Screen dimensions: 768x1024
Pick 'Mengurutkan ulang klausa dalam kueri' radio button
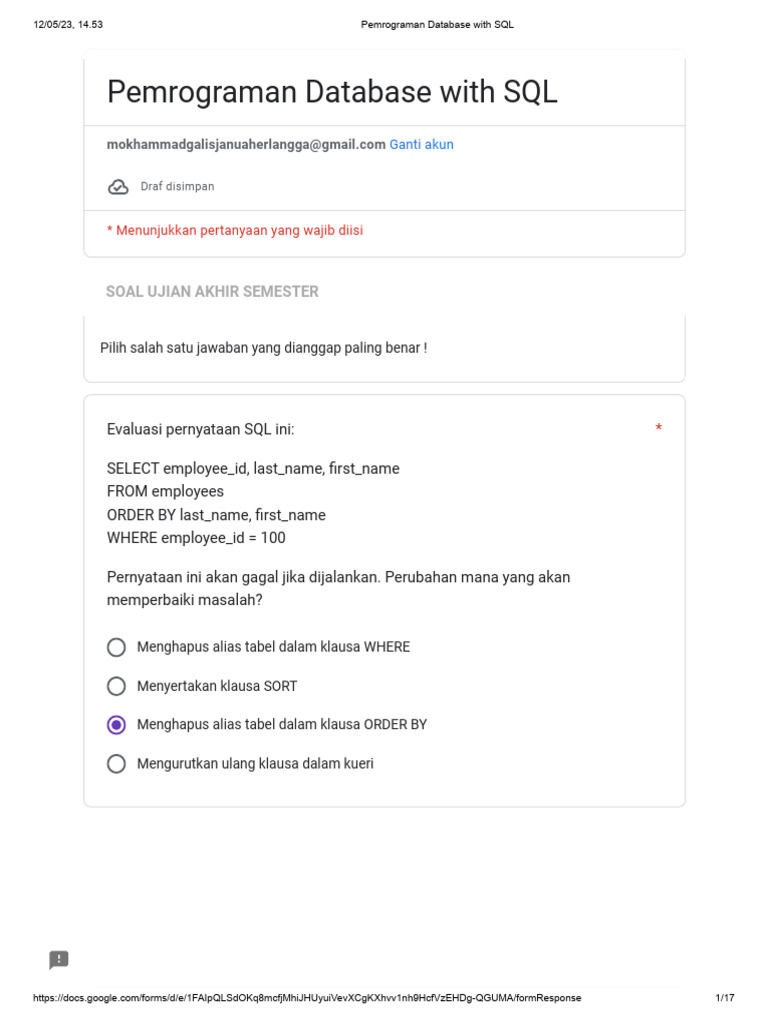[x=116, y=764]
